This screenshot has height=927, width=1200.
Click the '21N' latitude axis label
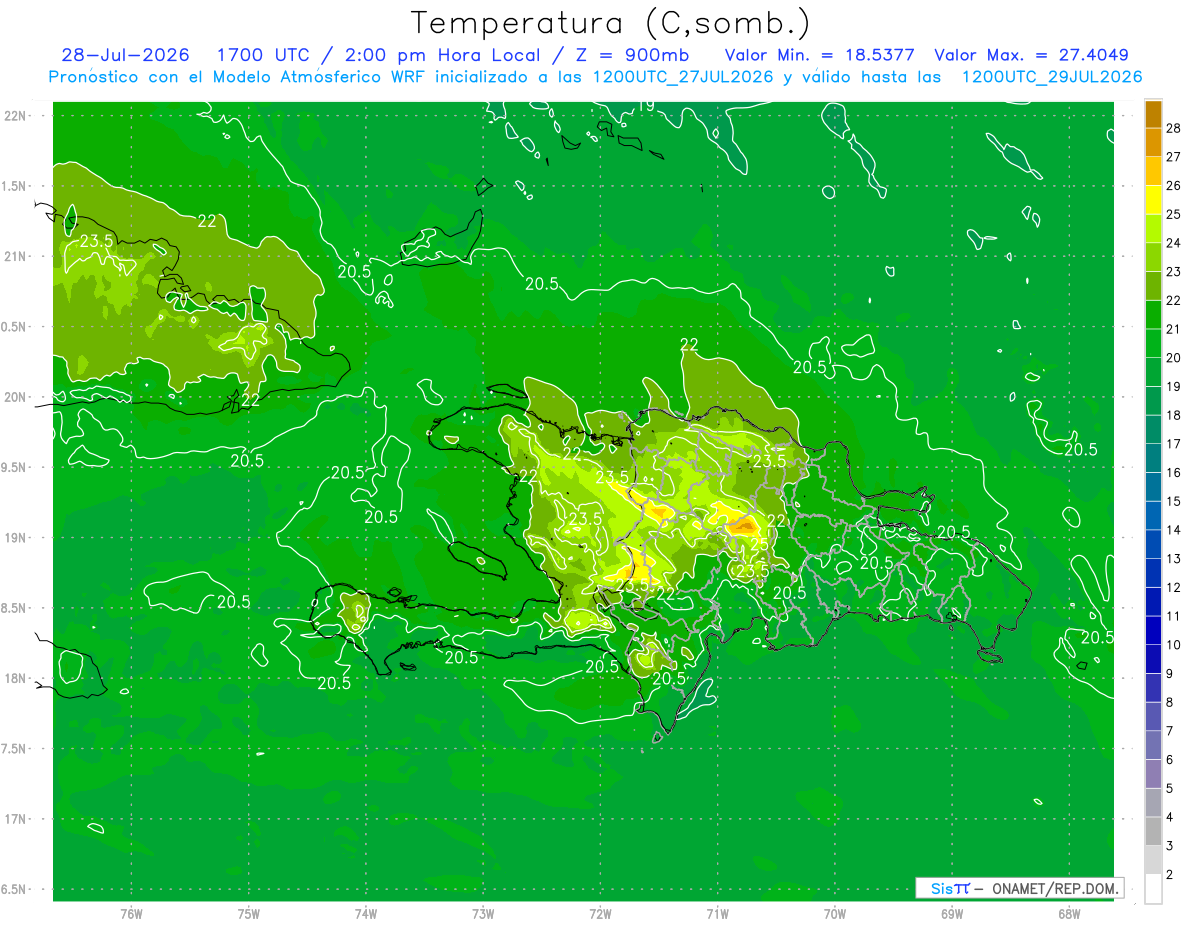(x=14, y=257)
